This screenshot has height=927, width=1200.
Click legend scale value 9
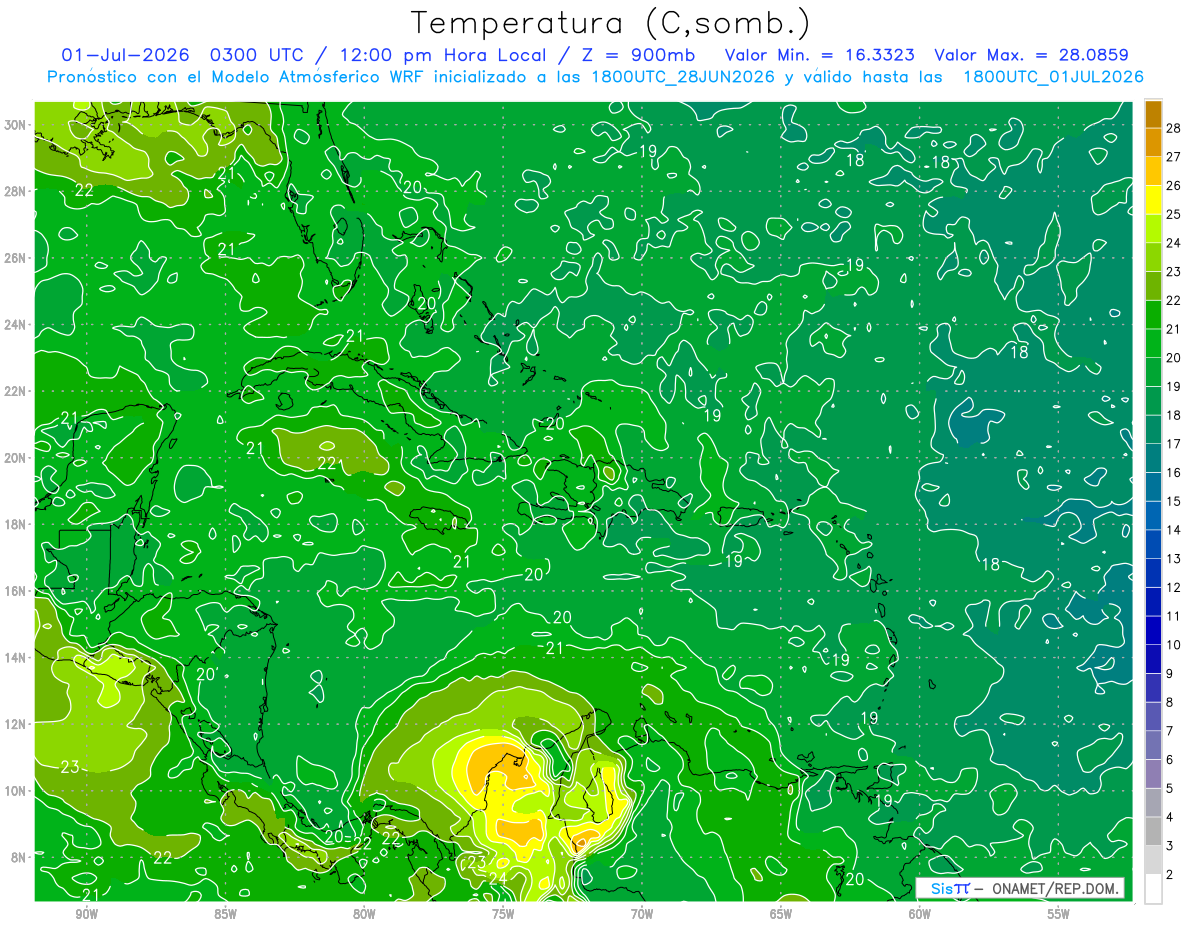[x=1171, y=674]
